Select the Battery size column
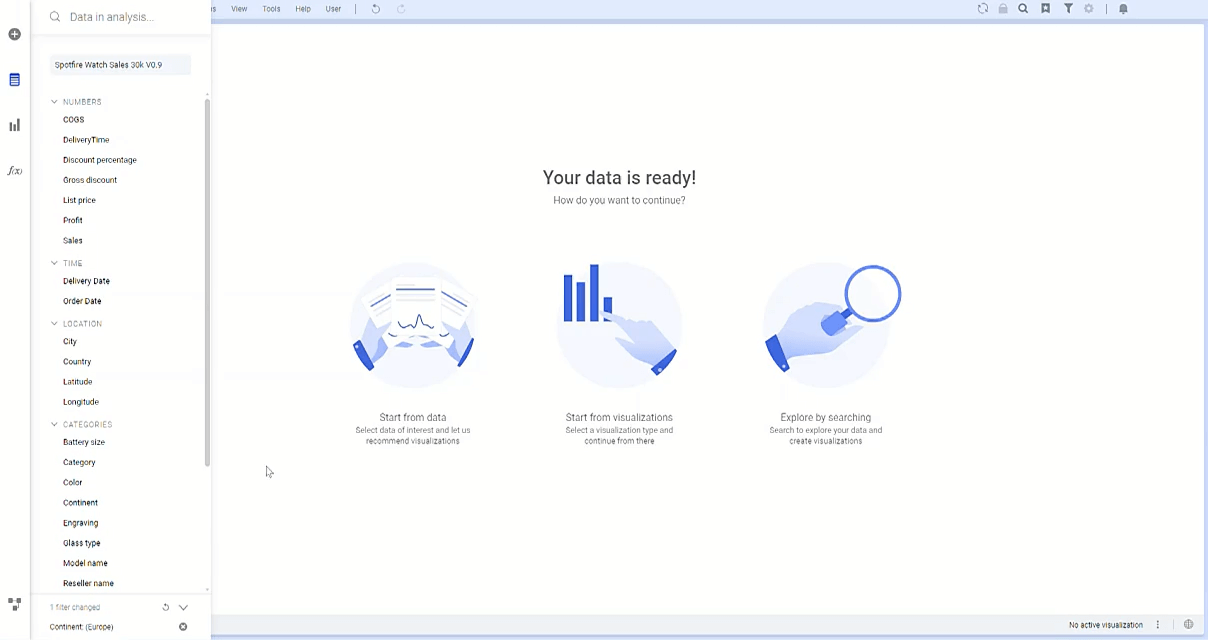1208x640 pixels. (x=84, y=442)
